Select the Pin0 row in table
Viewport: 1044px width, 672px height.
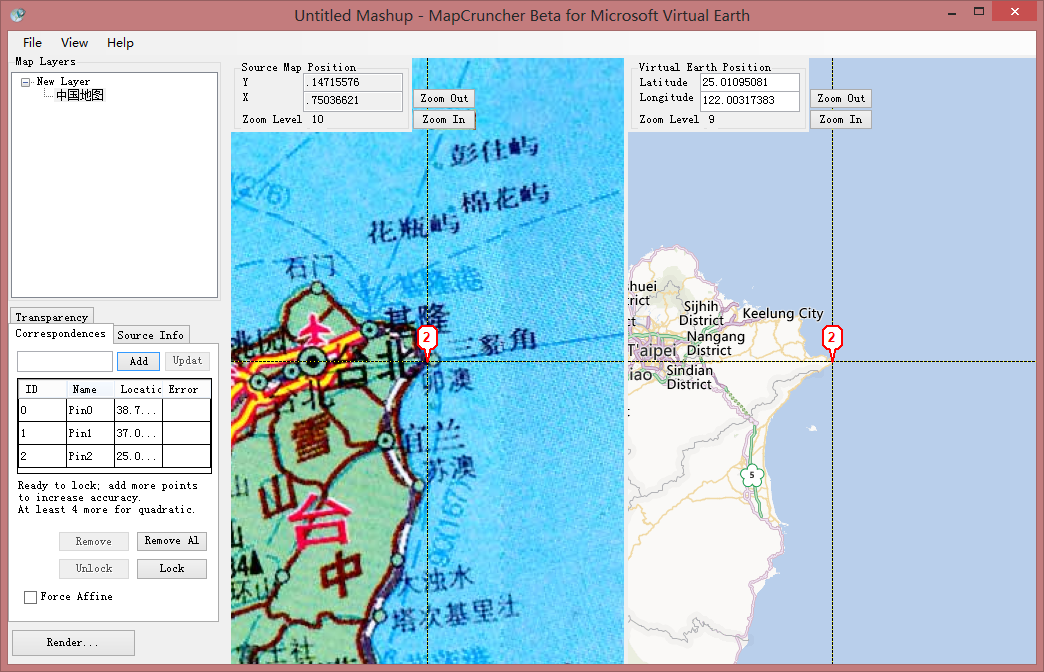[x=115, y=410]
